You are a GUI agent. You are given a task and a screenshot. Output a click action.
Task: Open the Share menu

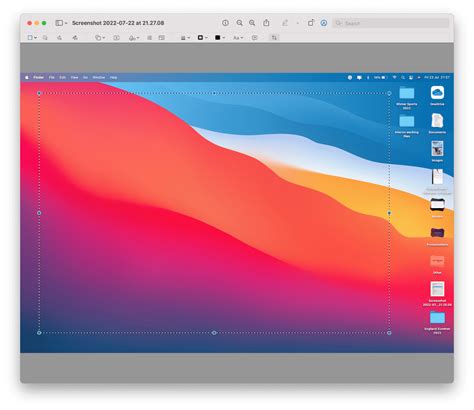click(266, 23)
